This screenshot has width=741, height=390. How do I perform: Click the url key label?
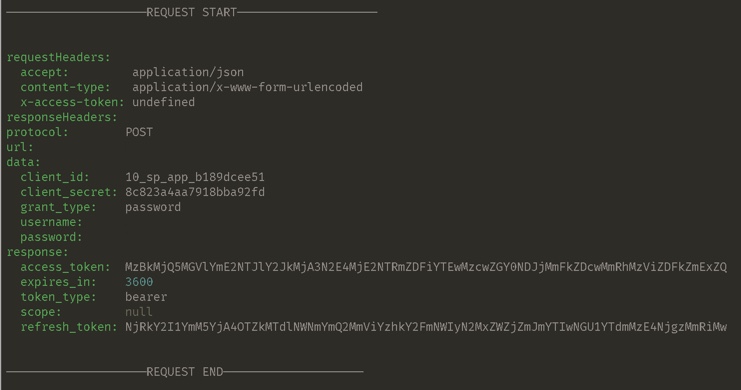point(20,147)
